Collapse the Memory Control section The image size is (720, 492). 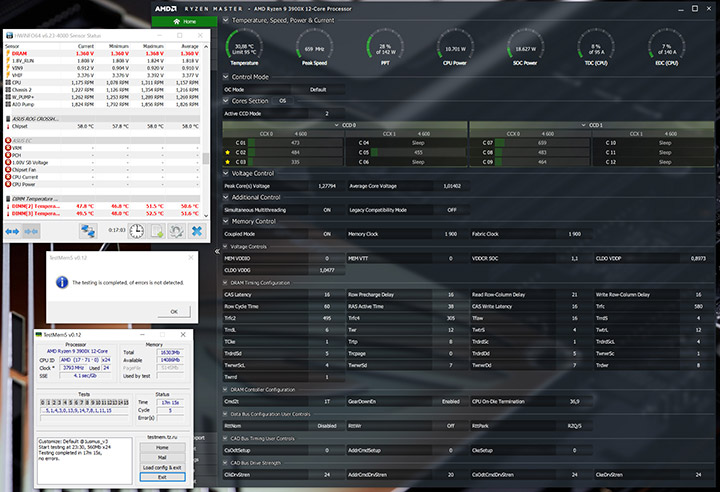tap(225, 221)
